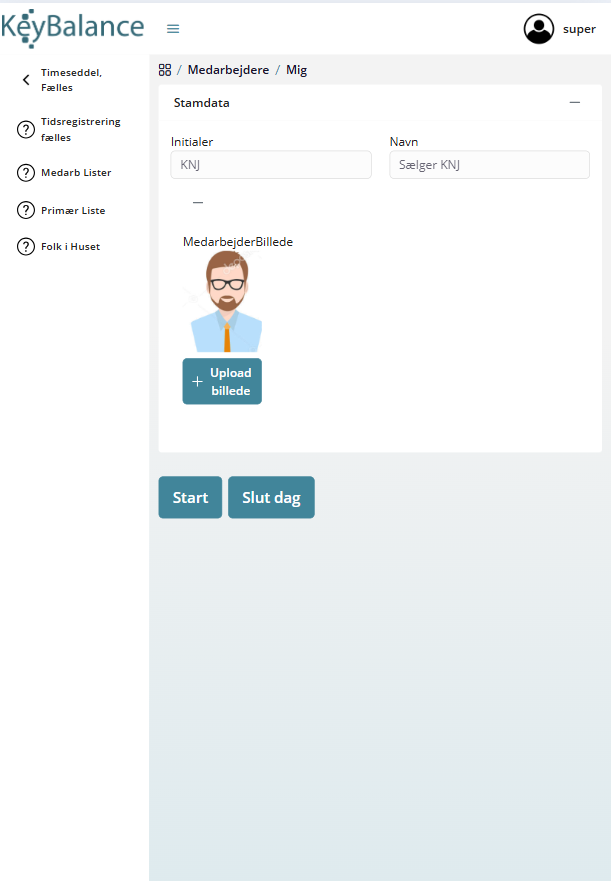Collapse the MedarbejderBillede section
Screen dimensions: 611x881
[198, 202]
